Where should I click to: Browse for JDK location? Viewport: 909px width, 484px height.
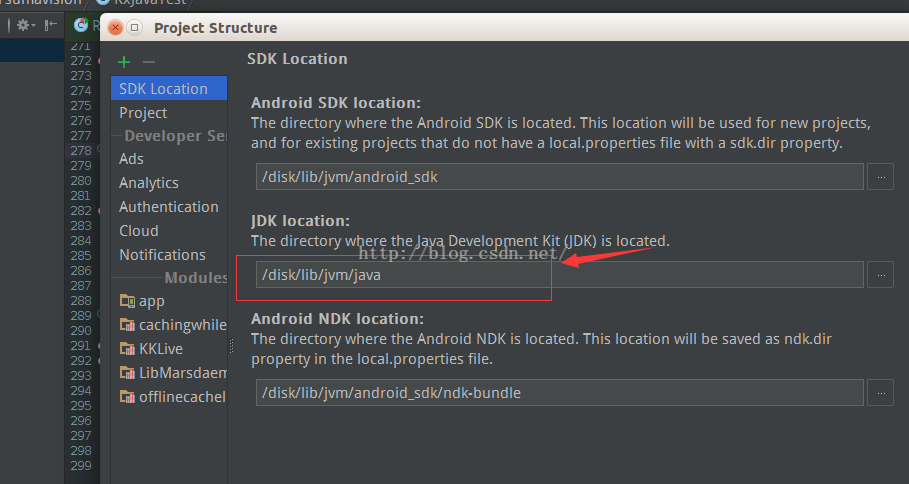coord(880,275)
